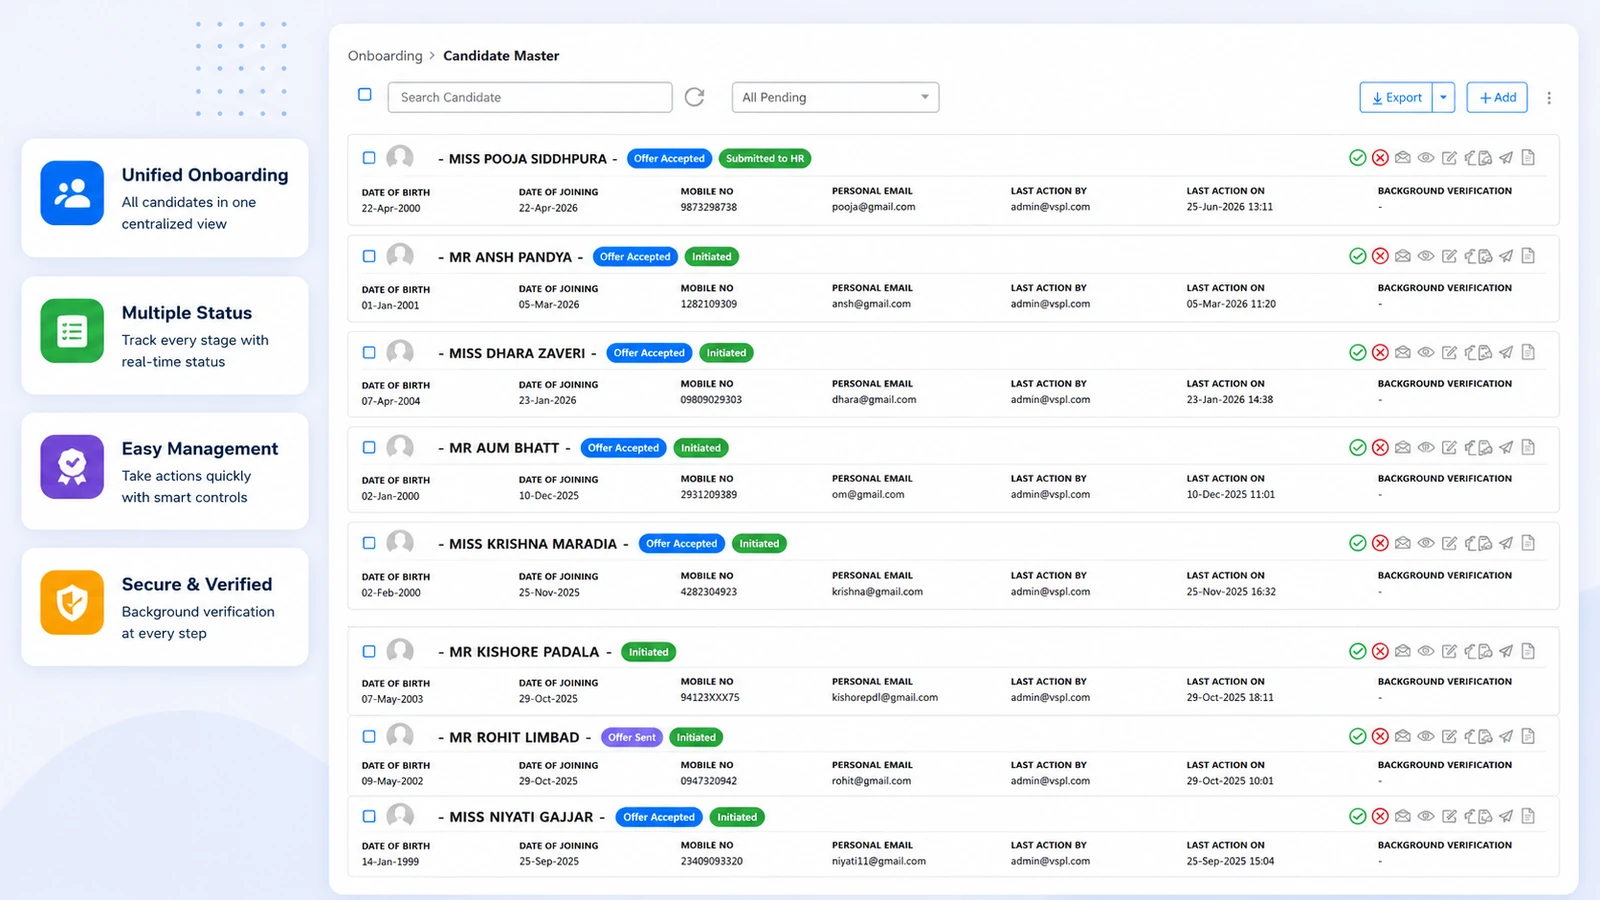Select Aum Bhatt's checkbox
This screenshot has width=1600, height=900.
(369, 447)
